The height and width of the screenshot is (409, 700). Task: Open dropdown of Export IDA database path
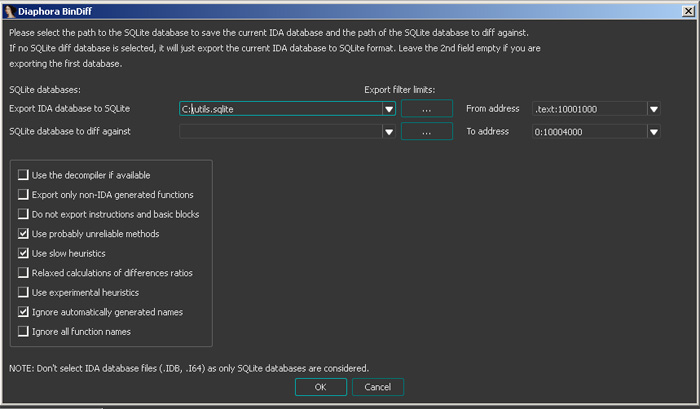pos(389,109)
